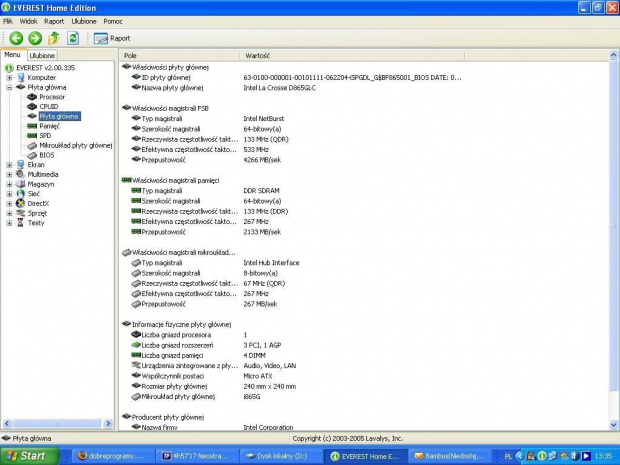Screen dimensions: 620x465
Task: Select the Nazwa płyty głównej row
Action: [224, 88]
